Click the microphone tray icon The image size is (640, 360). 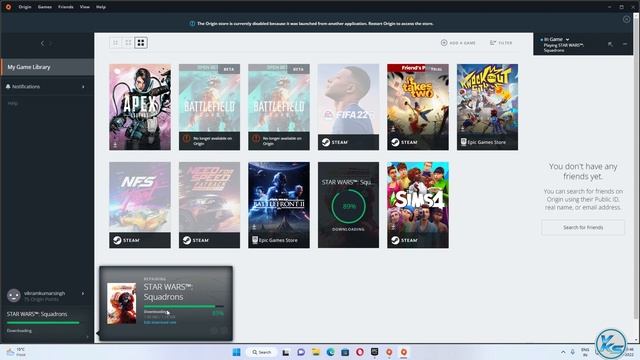pos(573,352)
